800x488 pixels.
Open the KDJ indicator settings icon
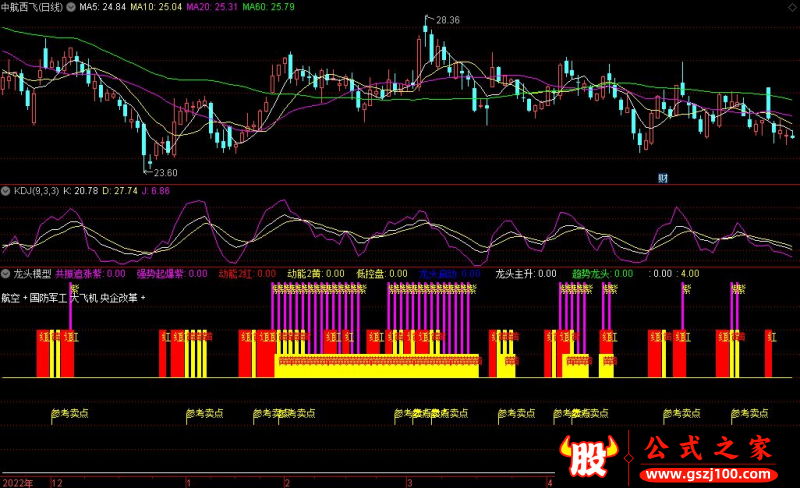pos(5,190)
